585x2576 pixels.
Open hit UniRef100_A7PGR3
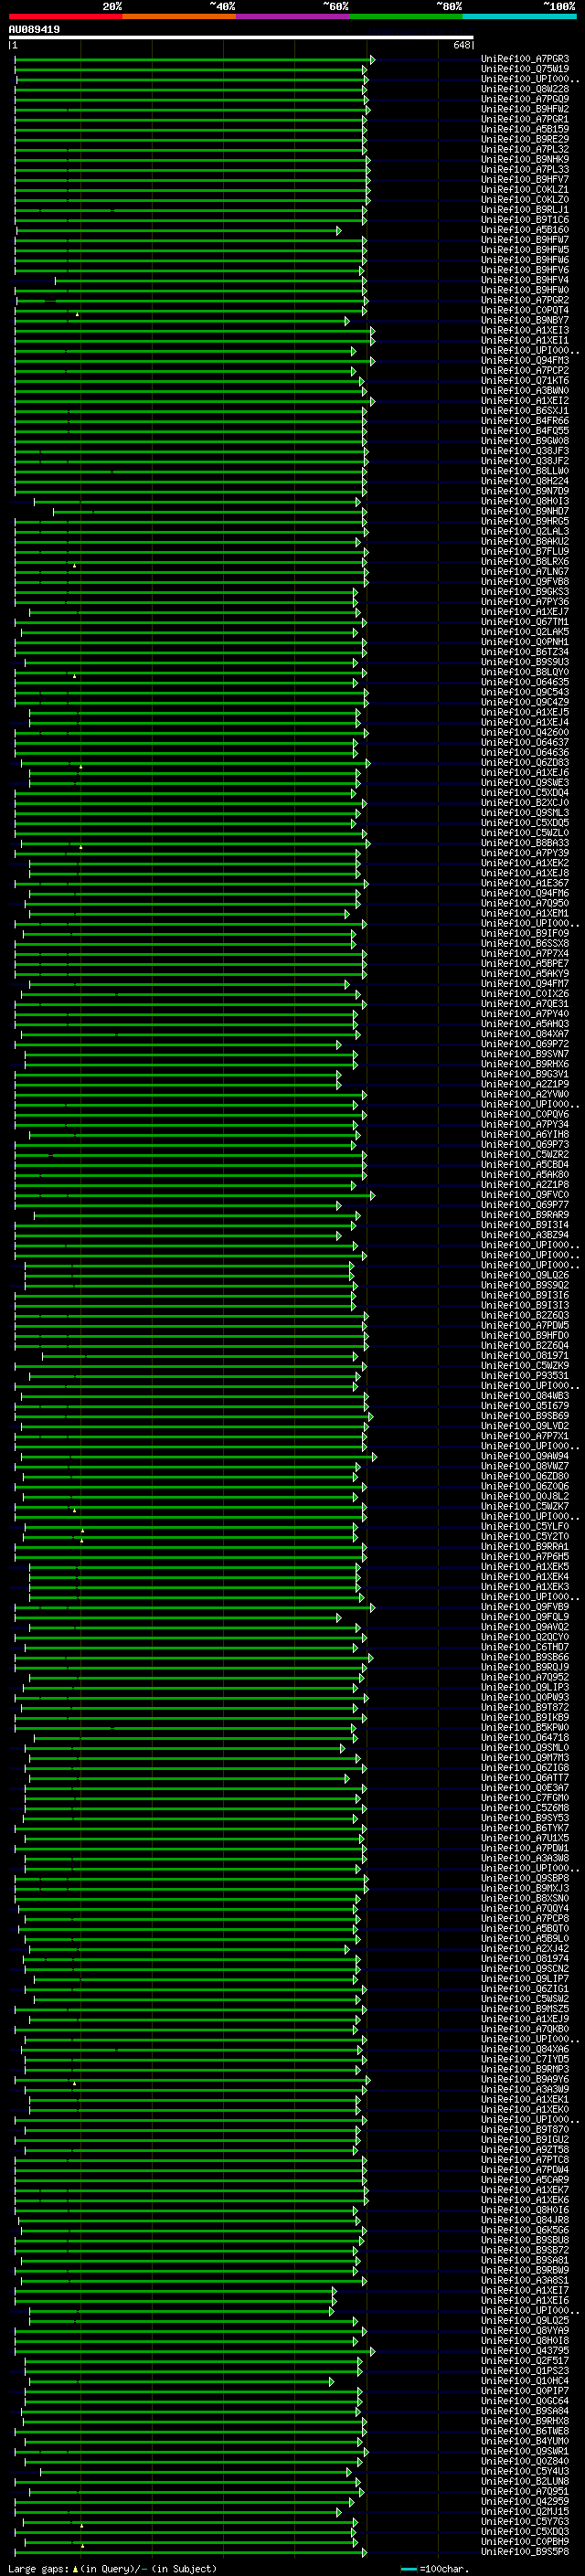click(x=525, y=59)
